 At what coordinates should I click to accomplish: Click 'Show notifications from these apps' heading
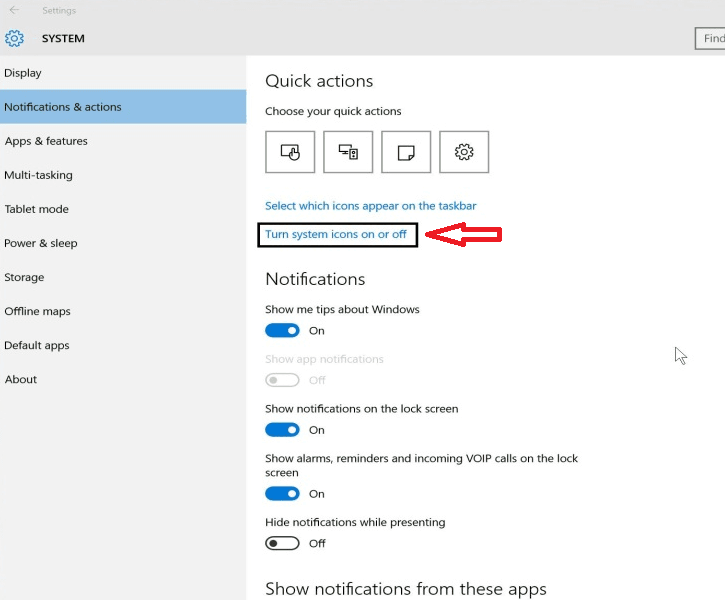pos(406,589)
